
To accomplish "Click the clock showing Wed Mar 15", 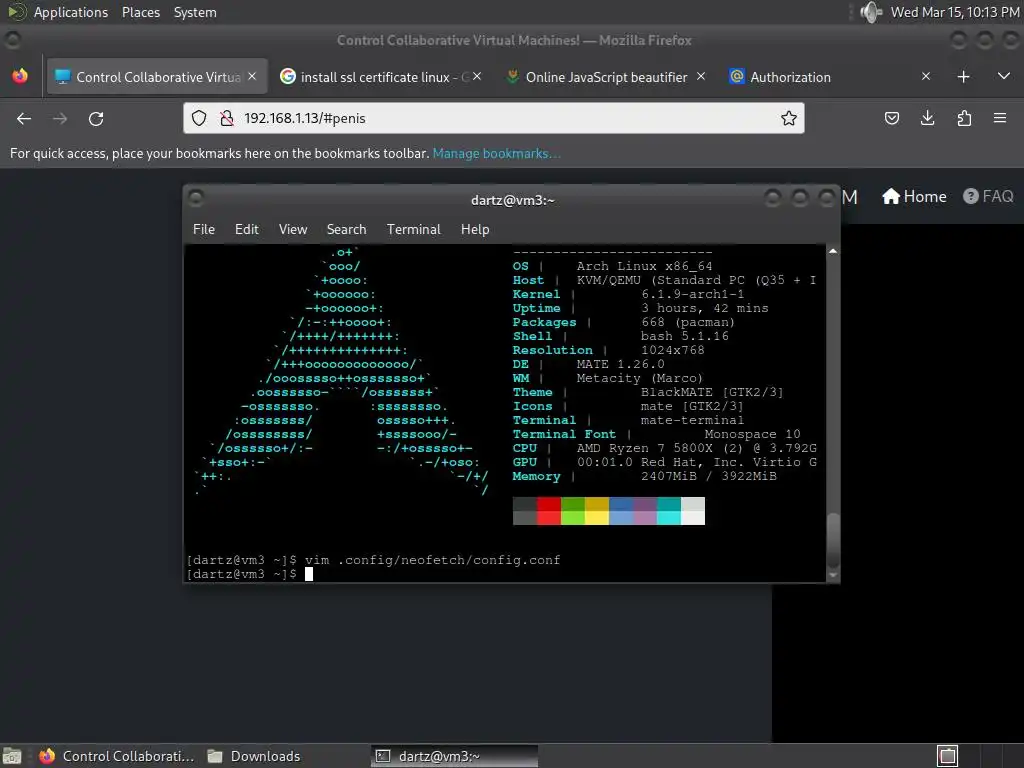I will point(955,12).
